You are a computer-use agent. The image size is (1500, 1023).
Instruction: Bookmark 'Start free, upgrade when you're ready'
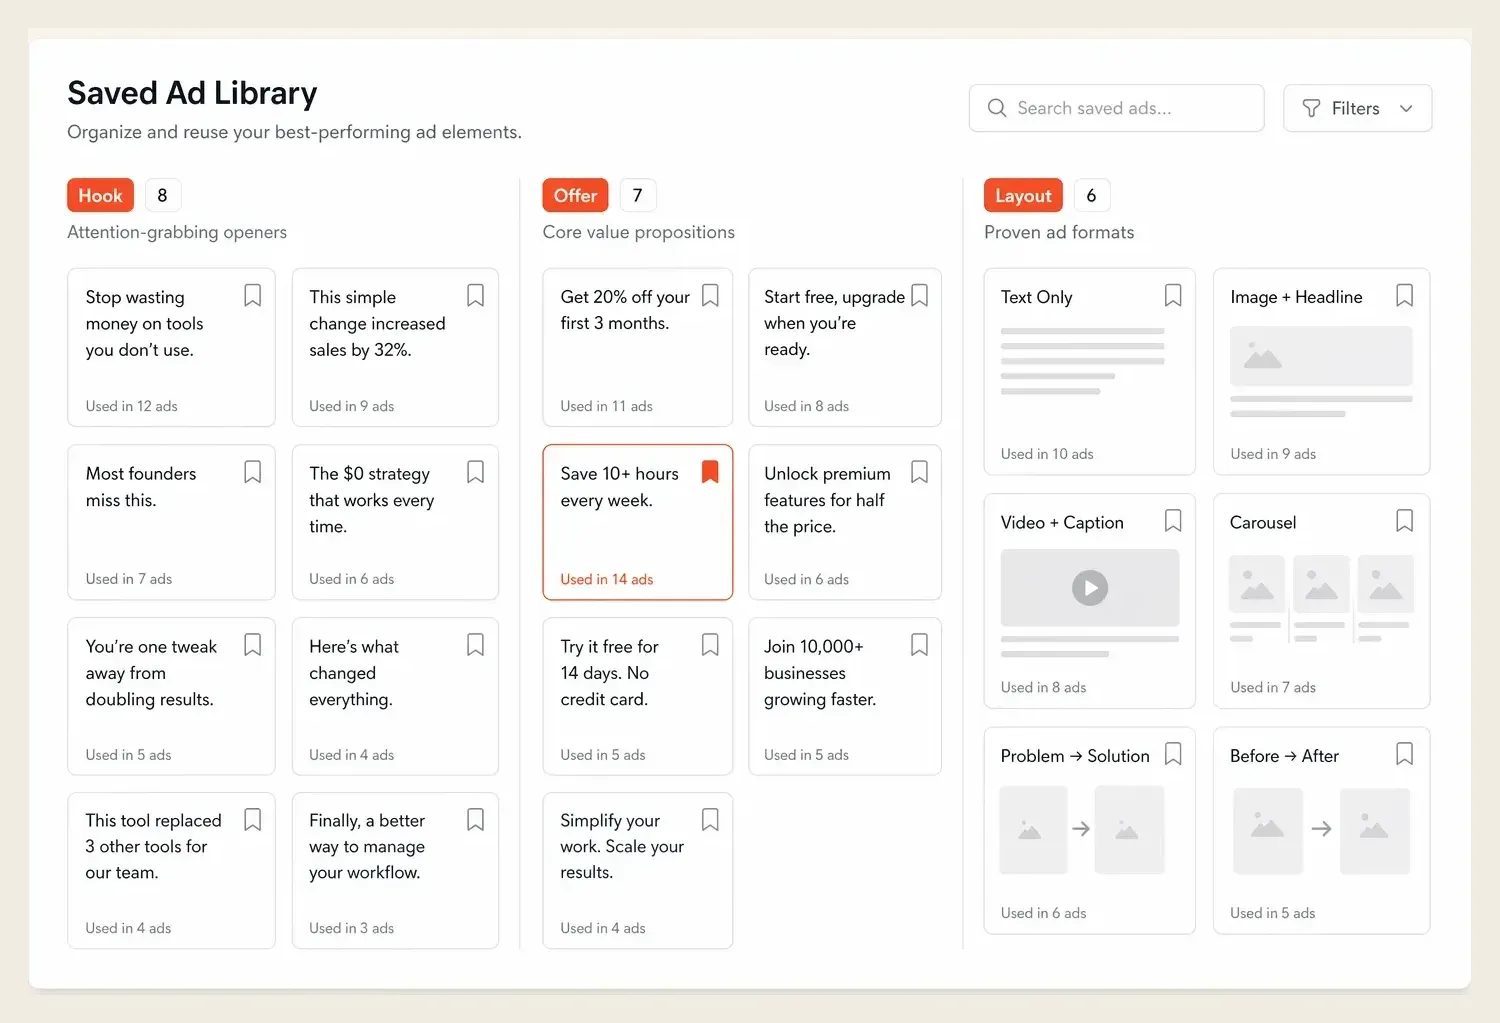920,296
